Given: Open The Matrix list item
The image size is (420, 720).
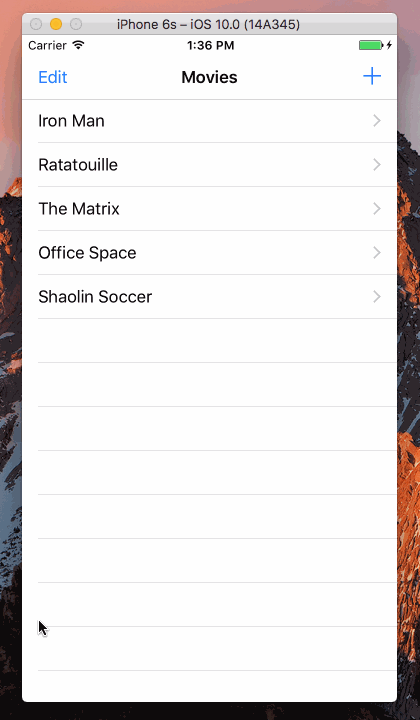Looking at the screenshot, I should (209, 208).
